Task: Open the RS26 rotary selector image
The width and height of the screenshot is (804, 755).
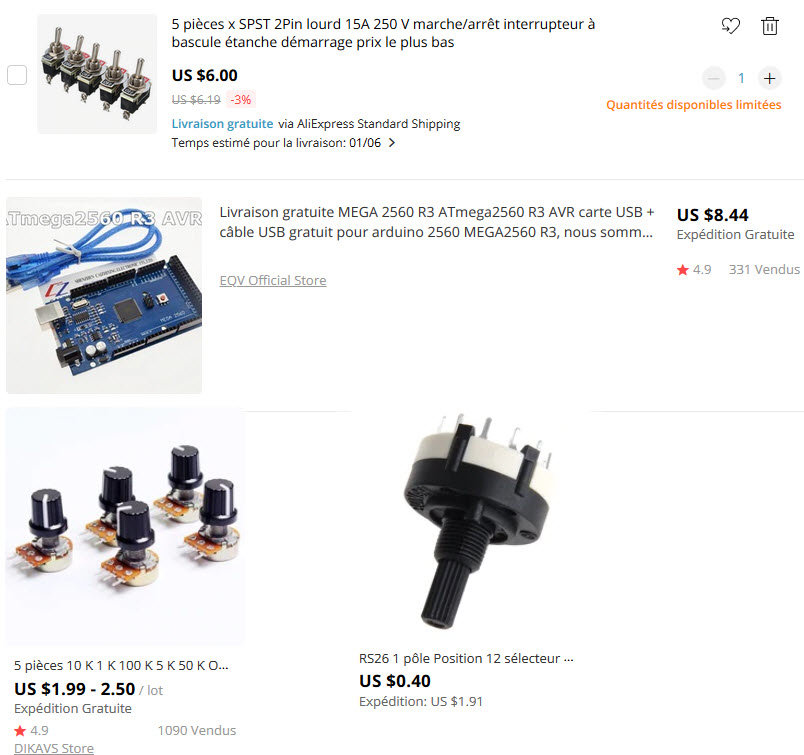Action: (x=472, y=521)
